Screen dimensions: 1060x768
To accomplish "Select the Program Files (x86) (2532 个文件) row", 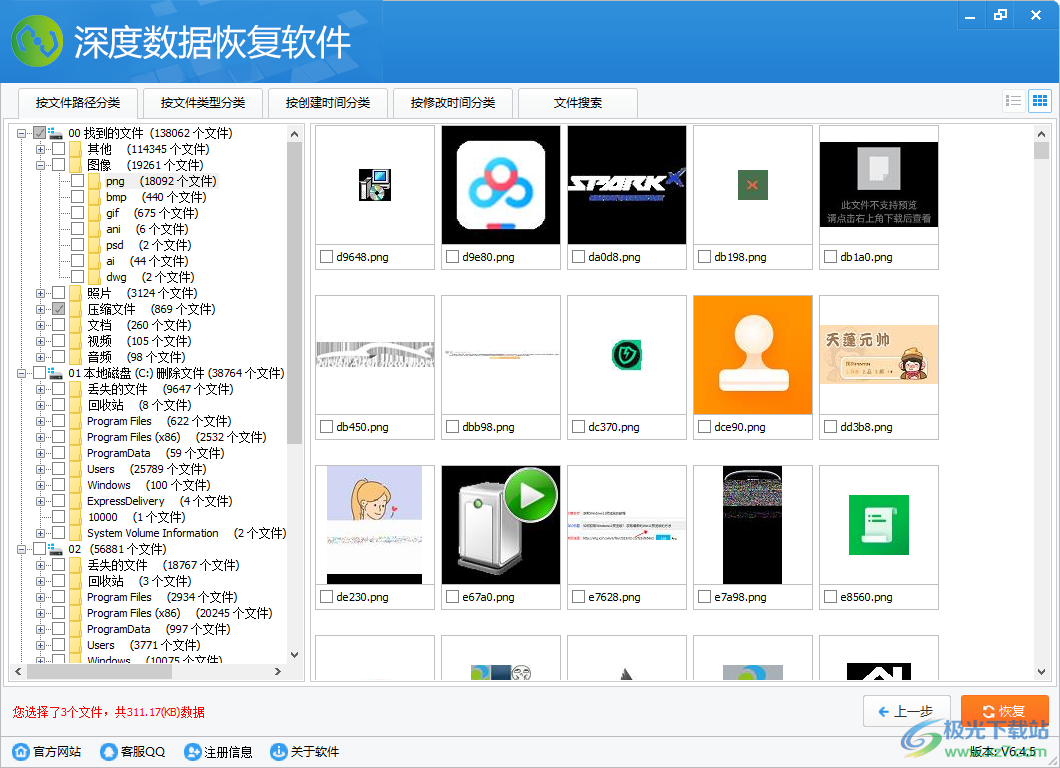I will point(176,437).
